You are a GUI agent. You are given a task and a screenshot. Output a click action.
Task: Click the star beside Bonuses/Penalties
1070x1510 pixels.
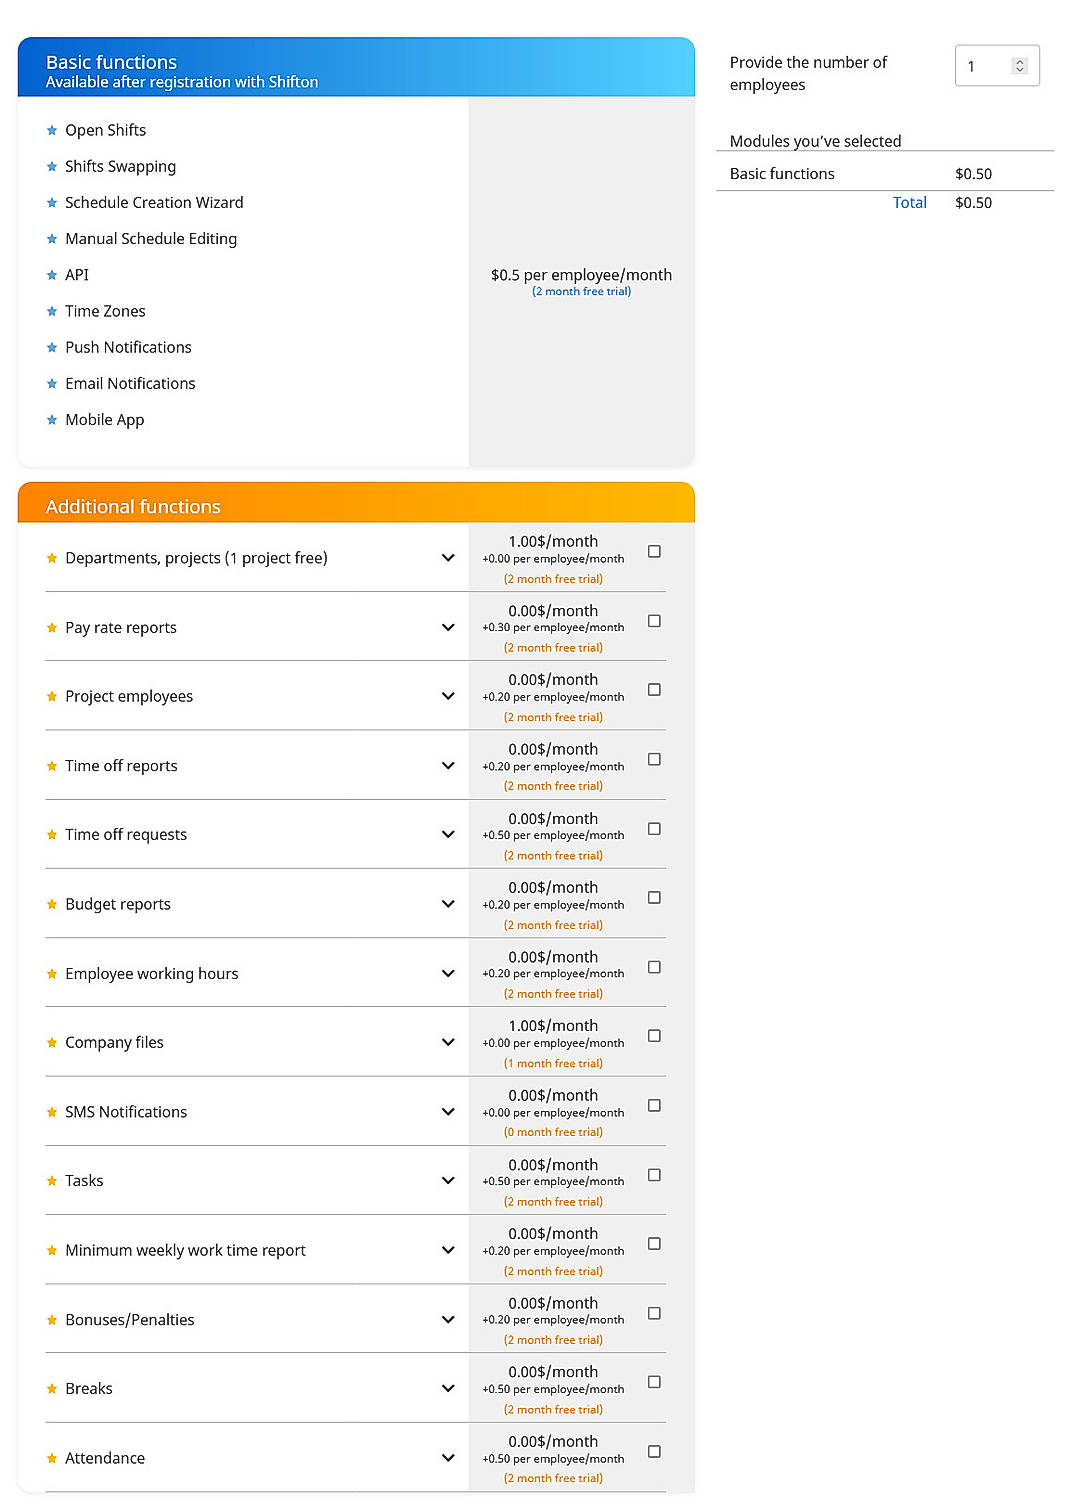point(52,1319)
